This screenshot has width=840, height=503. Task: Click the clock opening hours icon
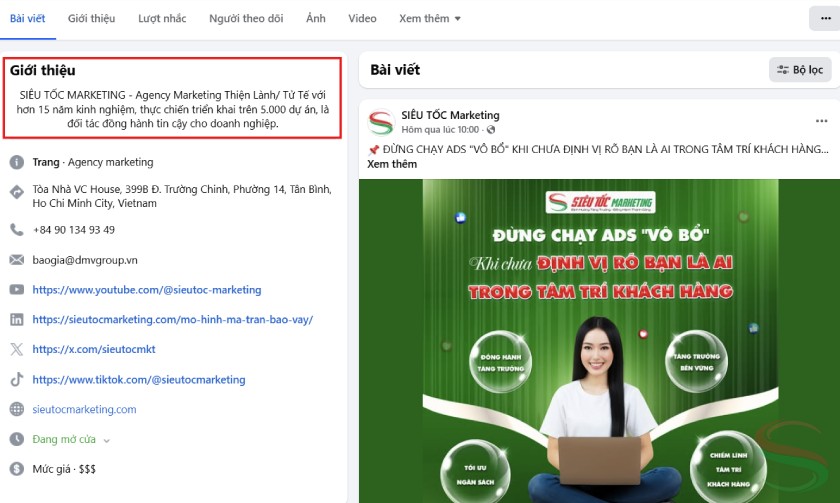pyautogui.click(x=17, y=439)
